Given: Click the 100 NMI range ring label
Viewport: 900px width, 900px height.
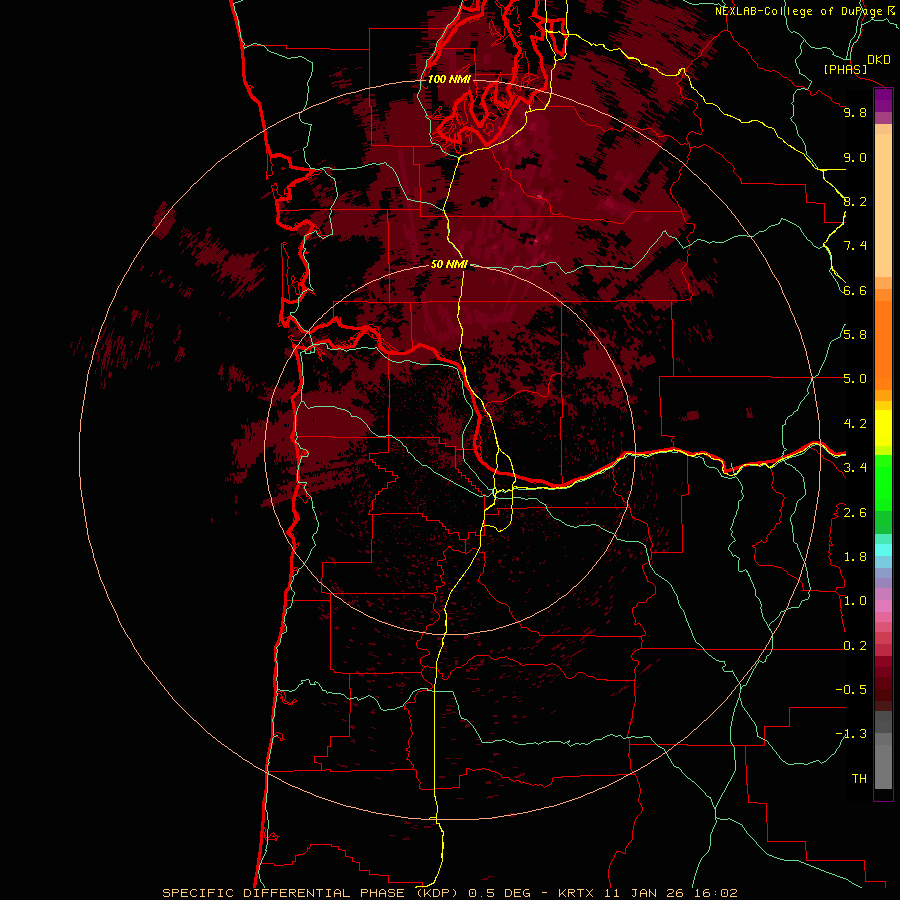Looking at the screenshot, I should coord(449,79).
